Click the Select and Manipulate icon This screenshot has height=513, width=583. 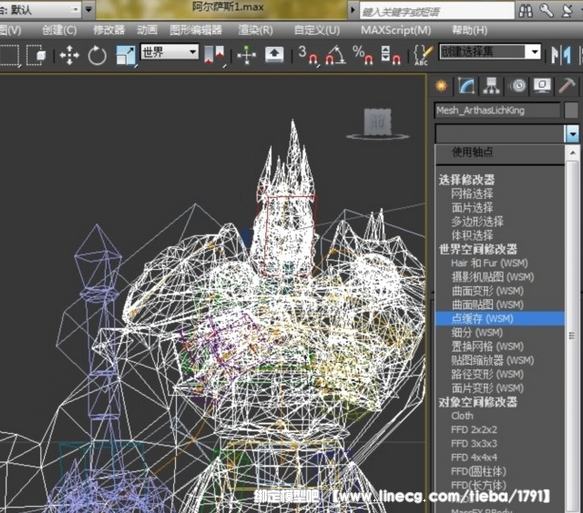point(246,55)
